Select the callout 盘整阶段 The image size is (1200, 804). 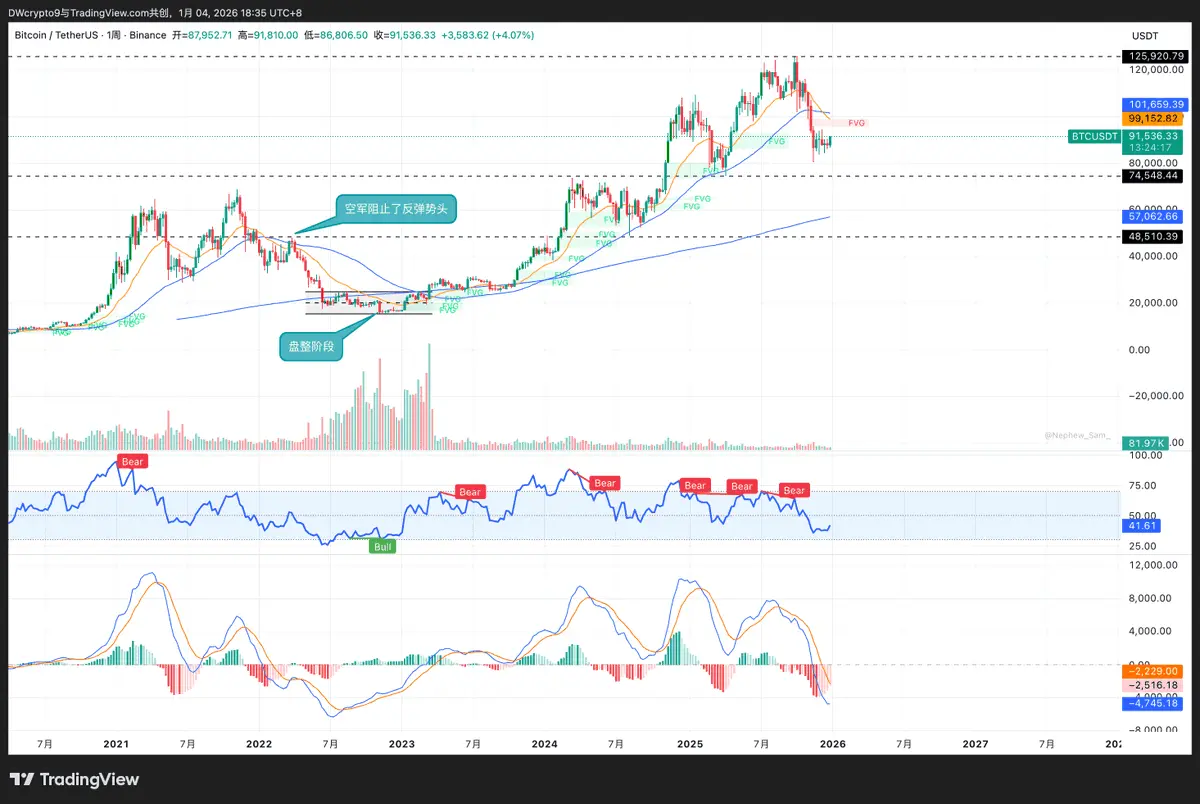click(x=313, y=347)
